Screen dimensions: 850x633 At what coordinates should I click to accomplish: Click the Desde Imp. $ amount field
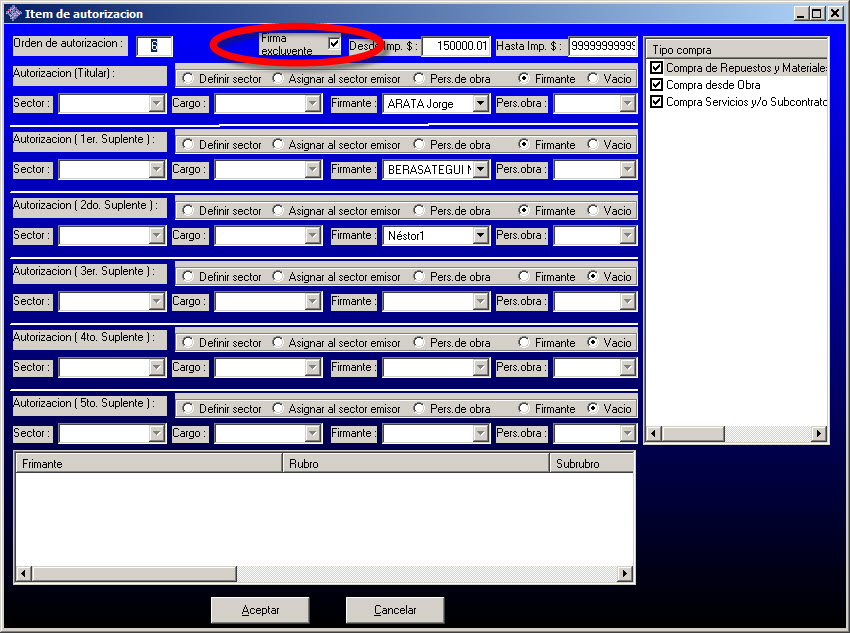point(456,46)
